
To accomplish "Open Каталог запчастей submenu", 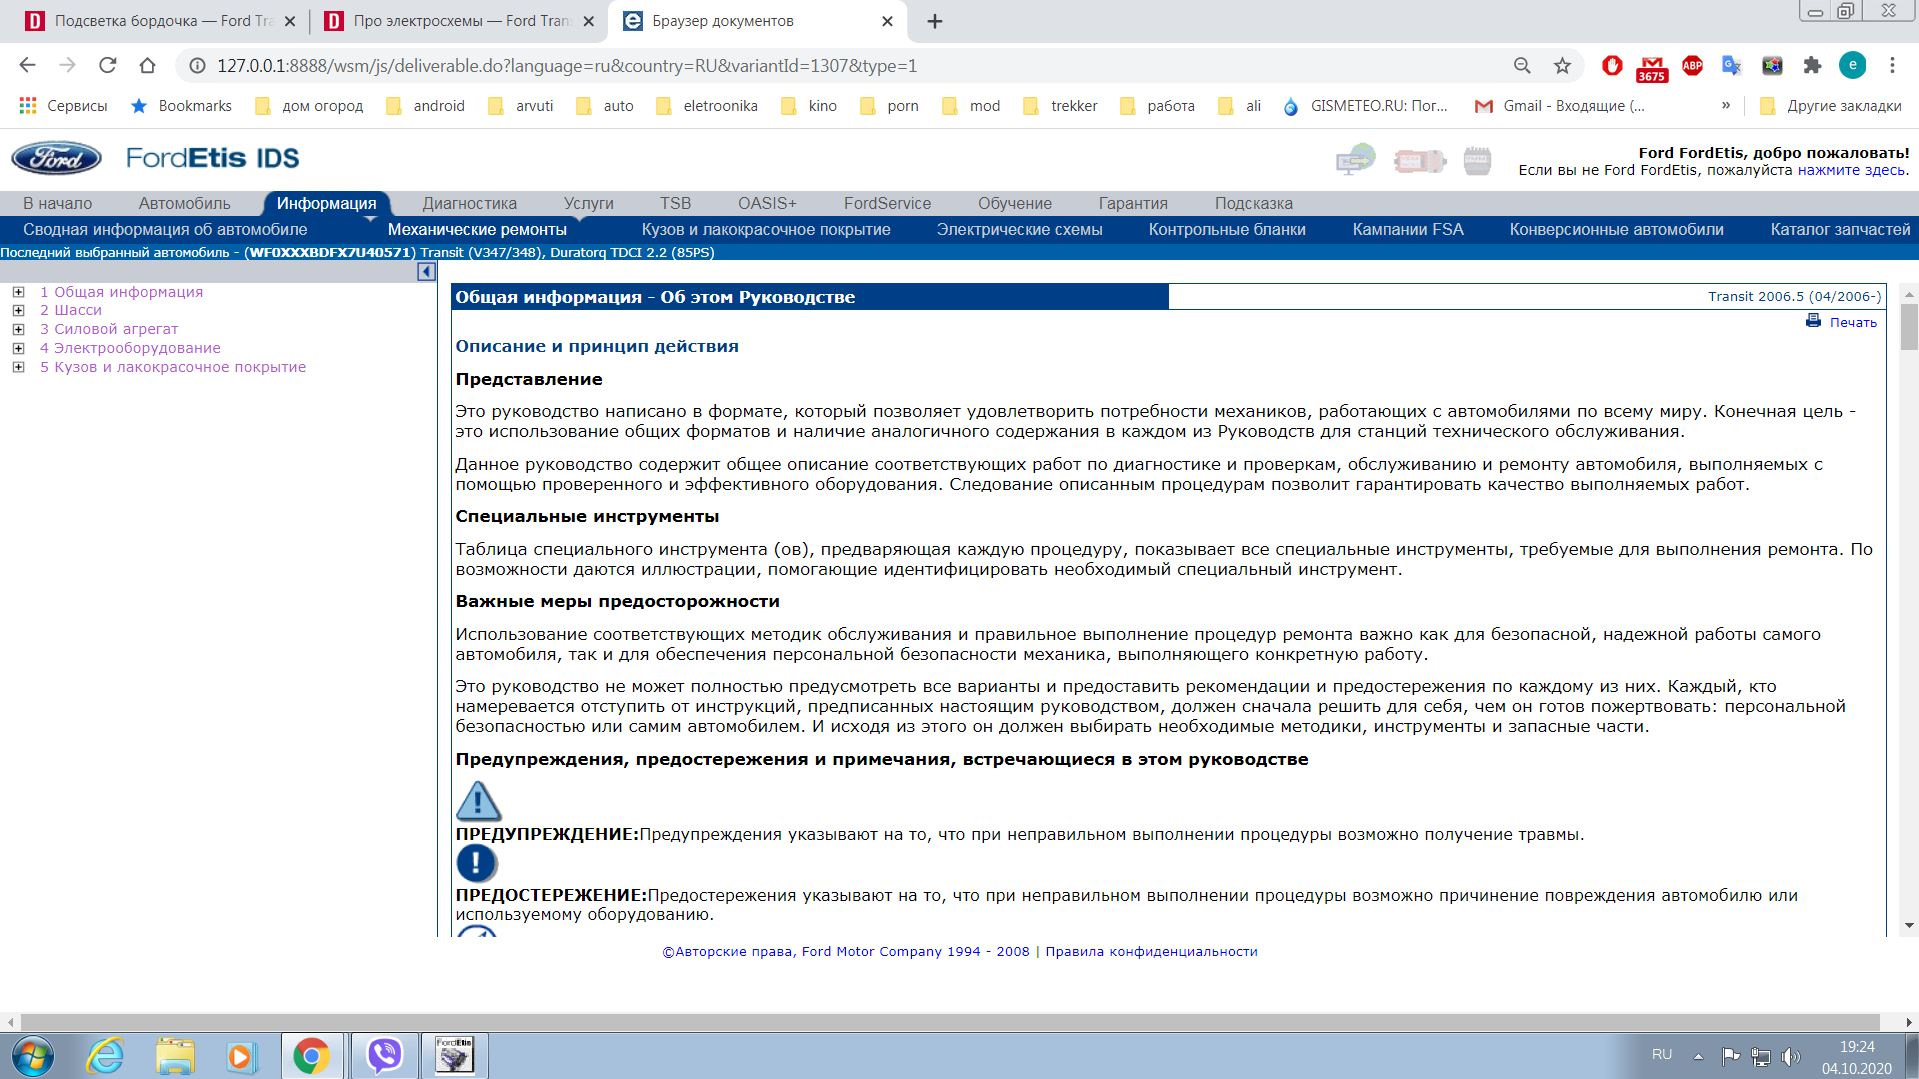I will [1840, 229].
